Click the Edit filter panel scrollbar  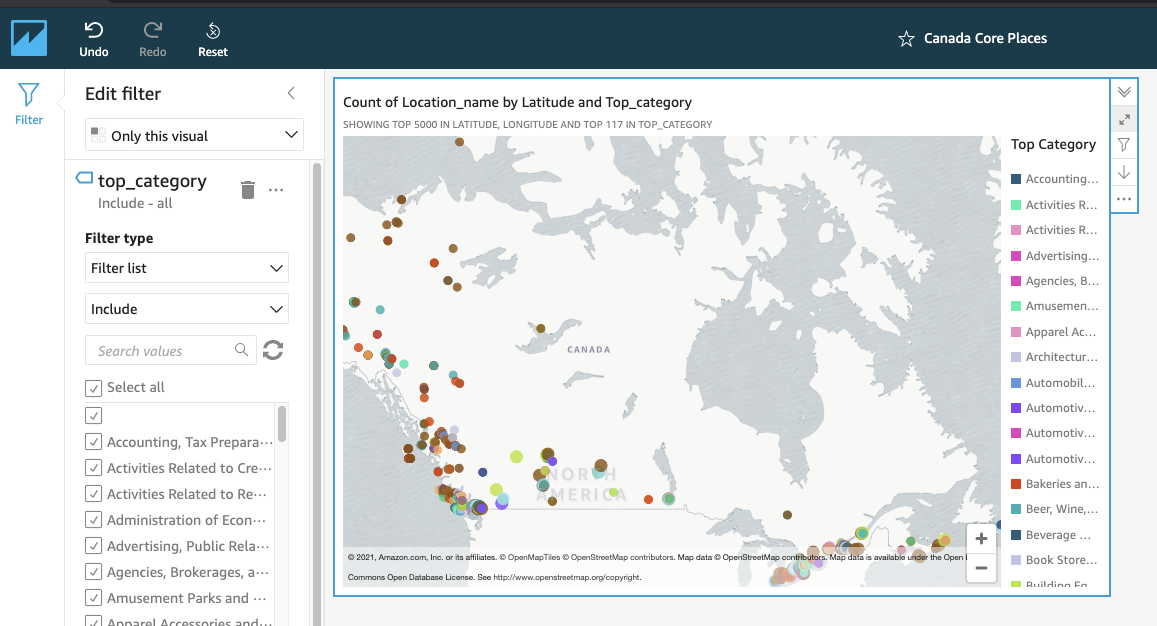[x=317, y=394]
